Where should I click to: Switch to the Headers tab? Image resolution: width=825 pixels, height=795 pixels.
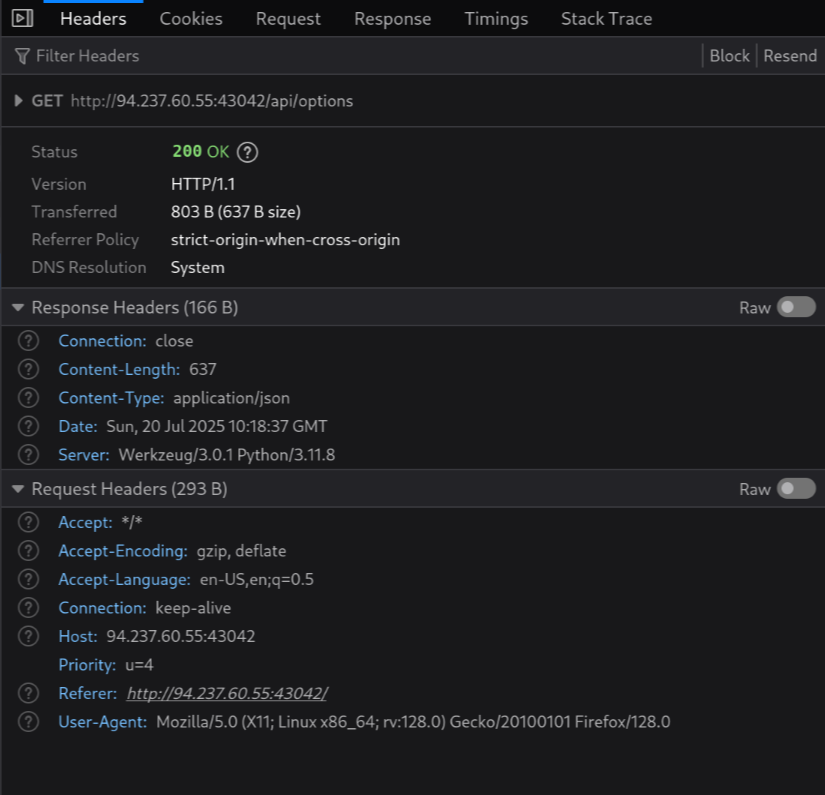pos(93,19)
